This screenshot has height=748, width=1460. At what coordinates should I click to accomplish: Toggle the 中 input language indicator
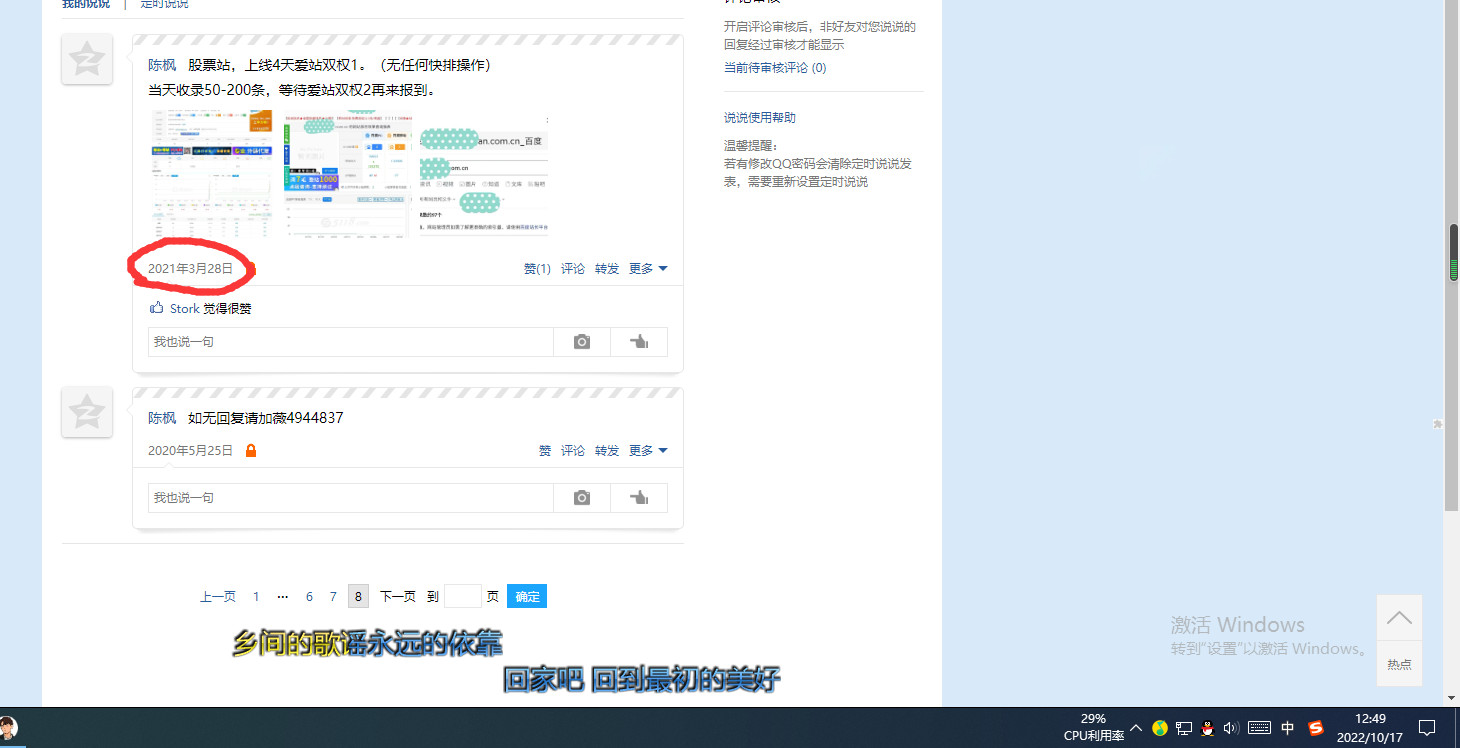[1288, 728]
